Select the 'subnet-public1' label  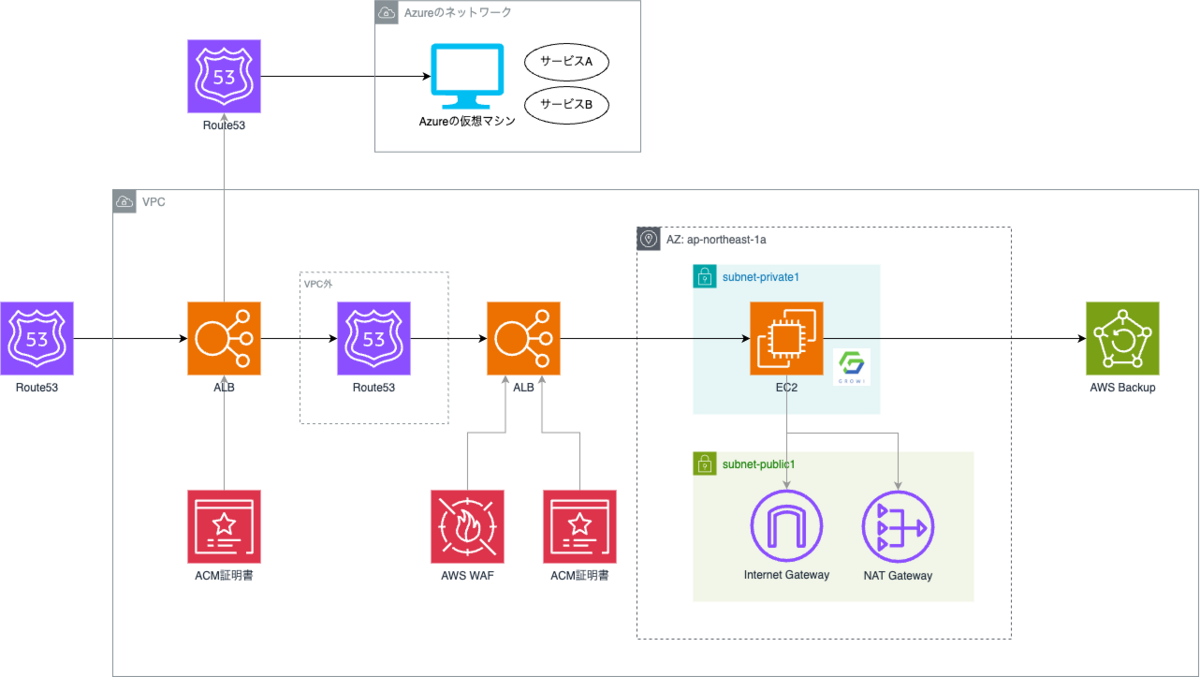759,464
